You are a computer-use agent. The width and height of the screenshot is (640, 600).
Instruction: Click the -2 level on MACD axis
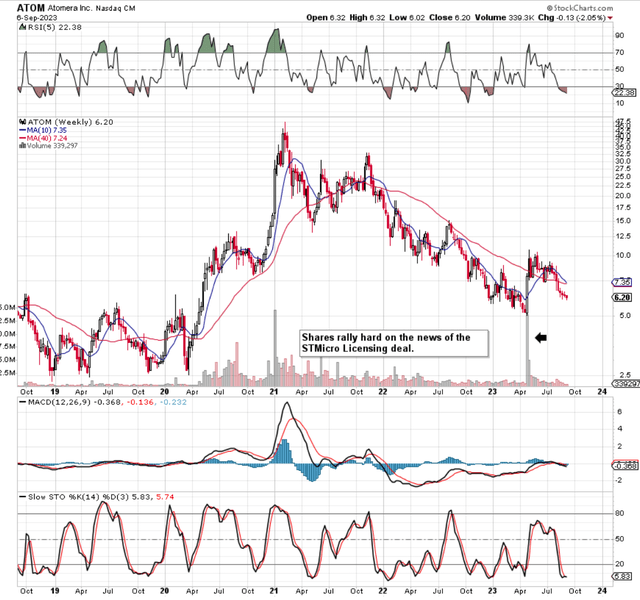click(619, 480)
